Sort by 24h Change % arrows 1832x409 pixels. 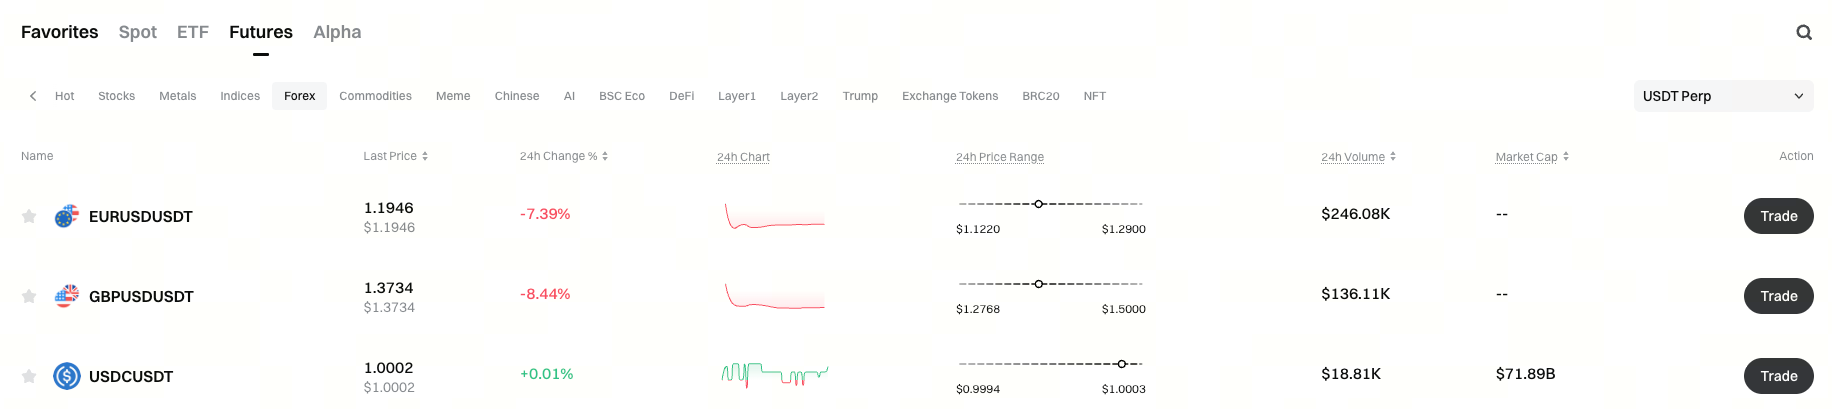(x=605, y=156)
